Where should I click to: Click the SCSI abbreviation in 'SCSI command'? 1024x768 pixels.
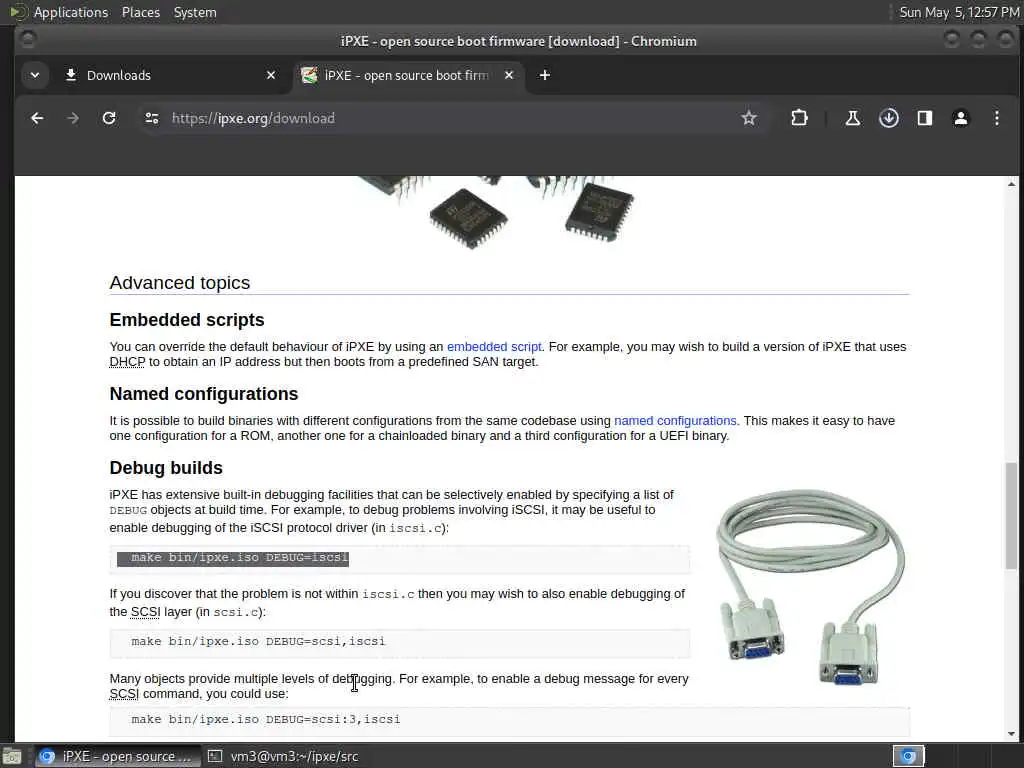tap(124, 694)
